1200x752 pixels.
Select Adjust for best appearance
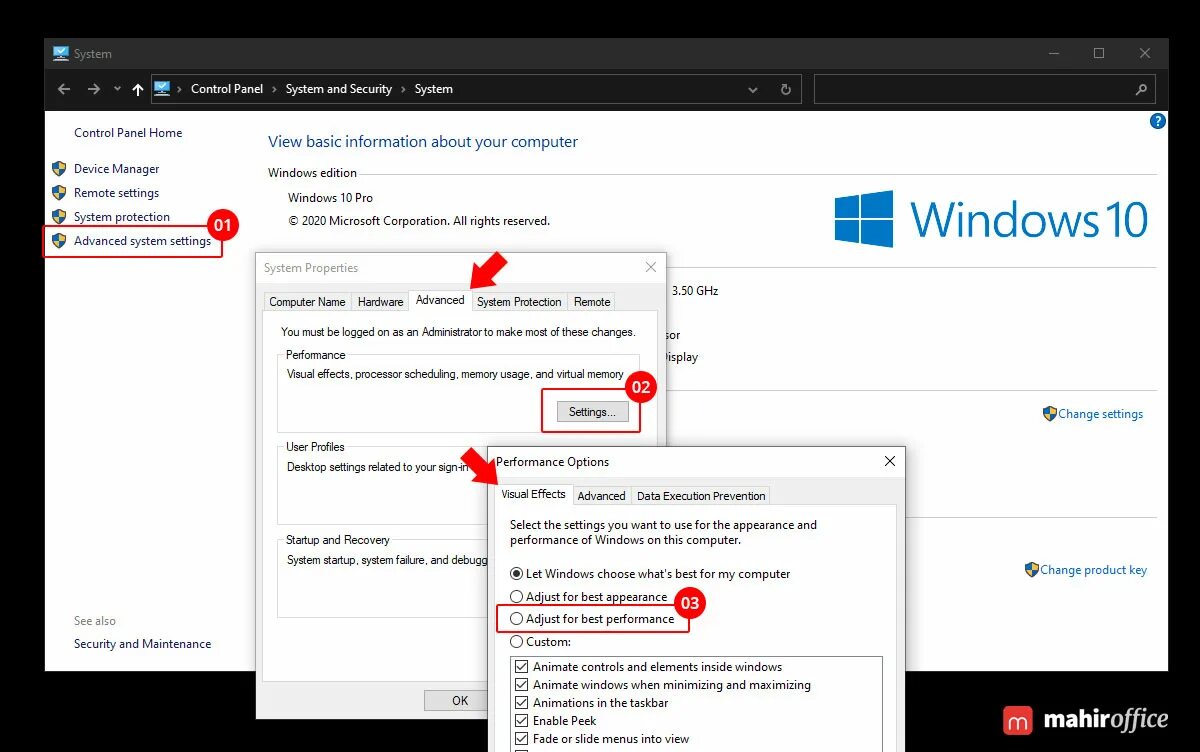588,597
